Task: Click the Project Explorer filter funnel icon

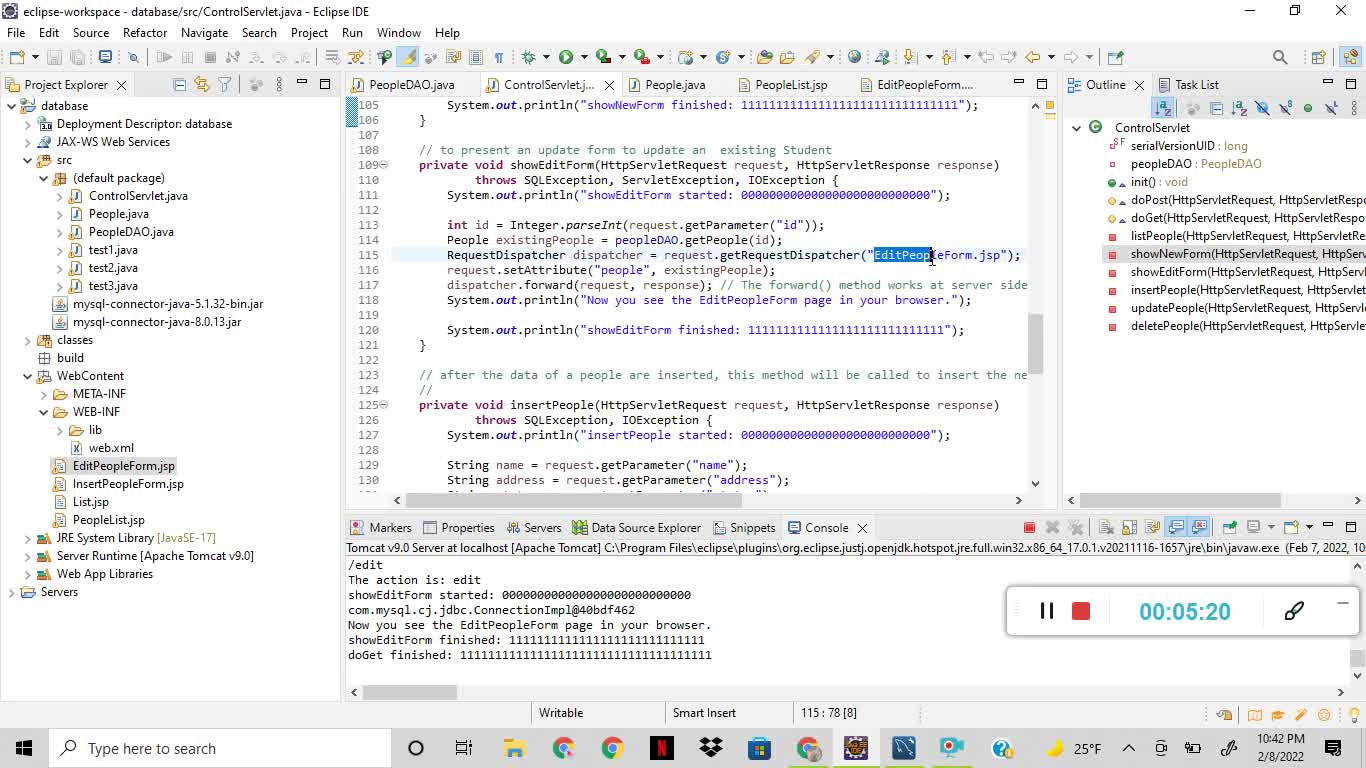Action: click(225, 85)
